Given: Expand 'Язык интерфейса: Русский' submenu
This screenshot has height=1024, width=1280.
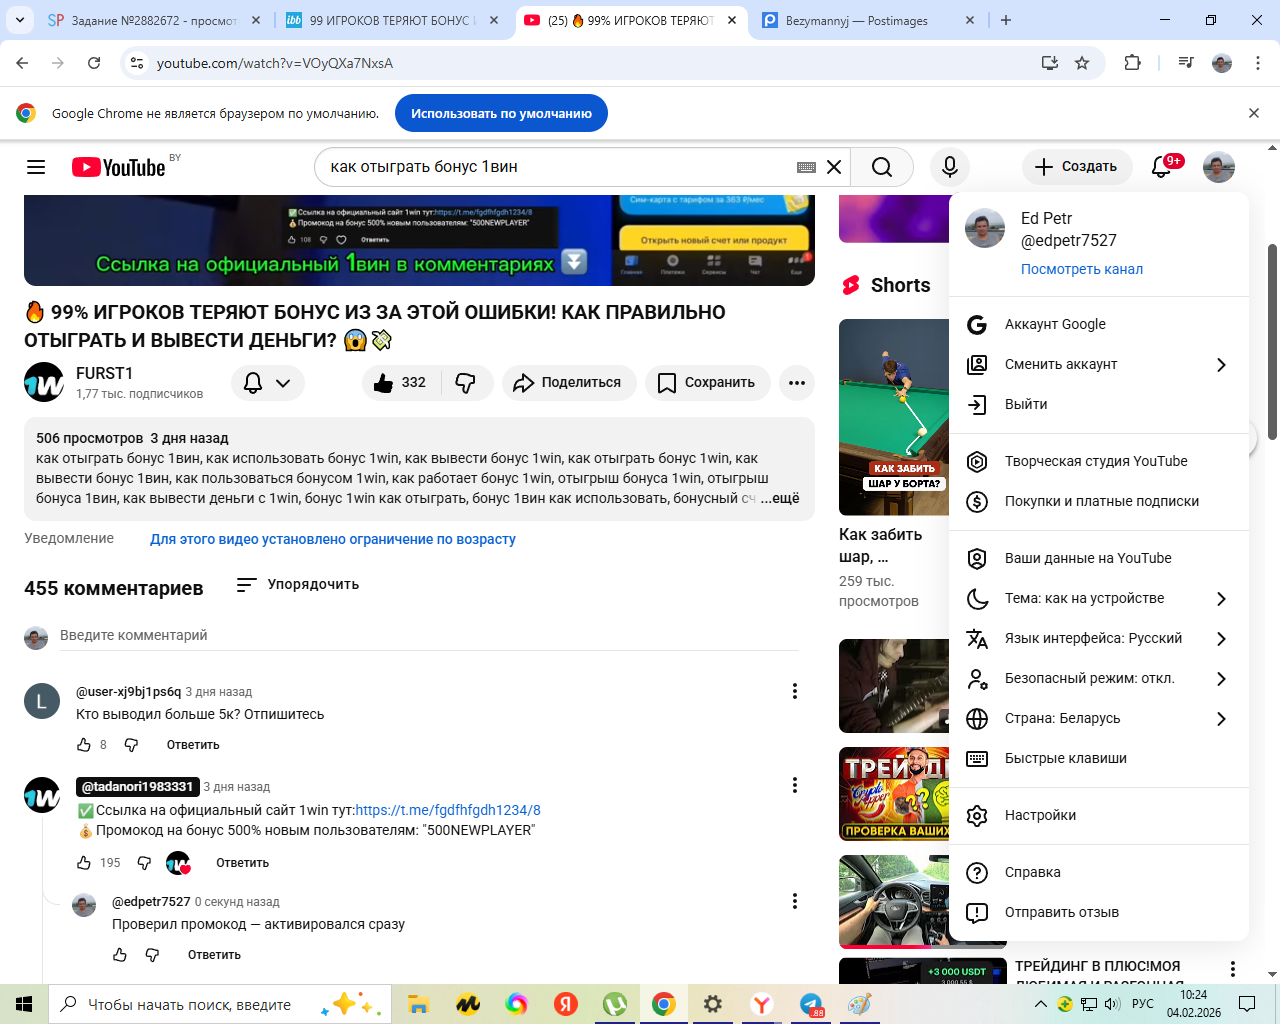Looking at the screenshot, I should coord(1099,638).
